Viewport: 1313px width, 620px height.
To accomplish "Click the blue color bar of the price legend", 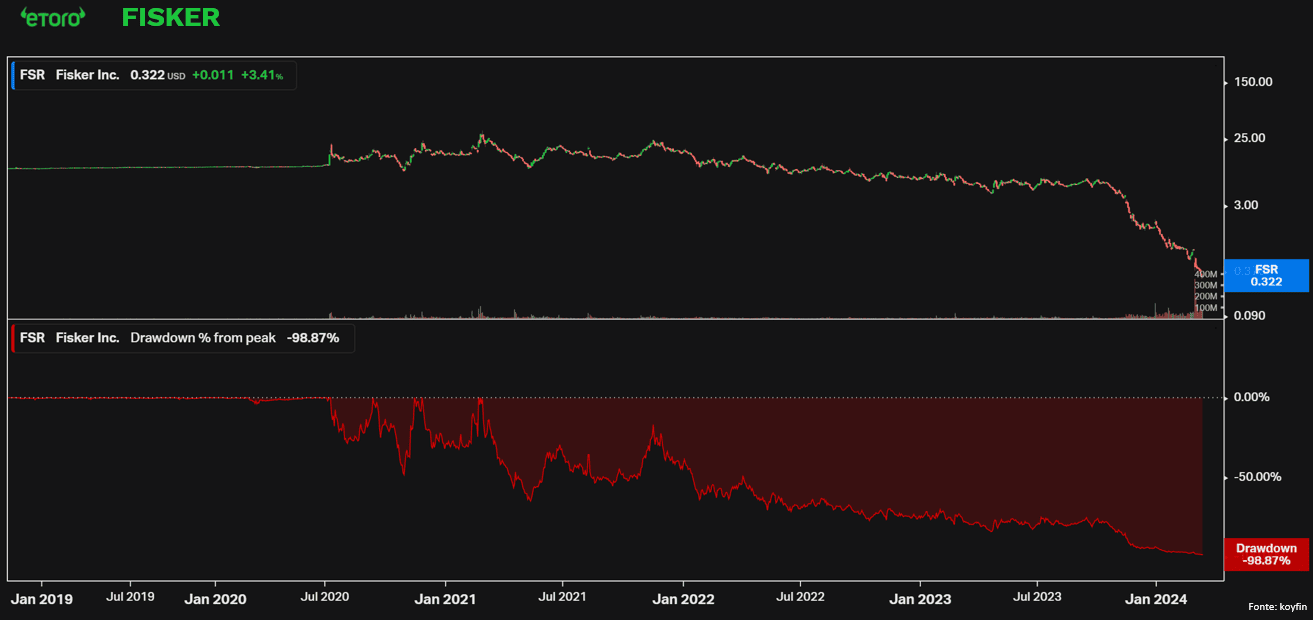I will pyautogui.click(x=13, y=76).
